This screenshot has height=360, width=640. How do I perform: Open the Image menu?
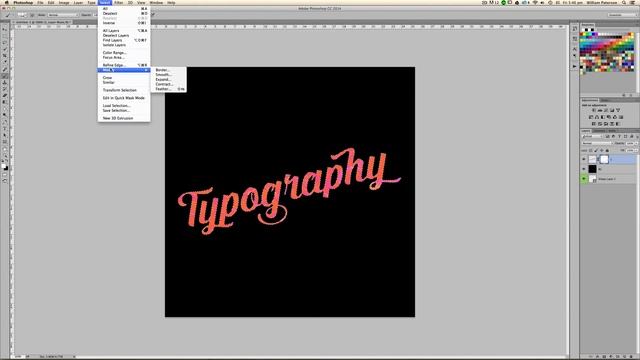(64, 2)
